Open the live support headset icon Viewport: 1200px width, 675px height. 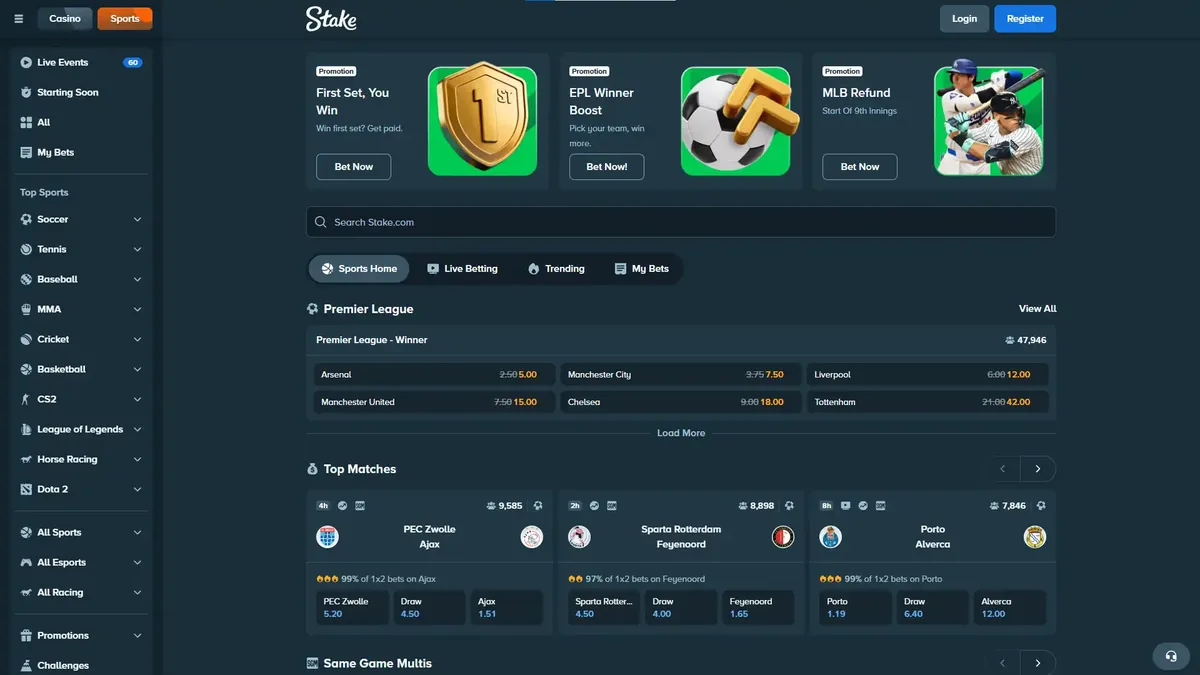coord(1171,657)
